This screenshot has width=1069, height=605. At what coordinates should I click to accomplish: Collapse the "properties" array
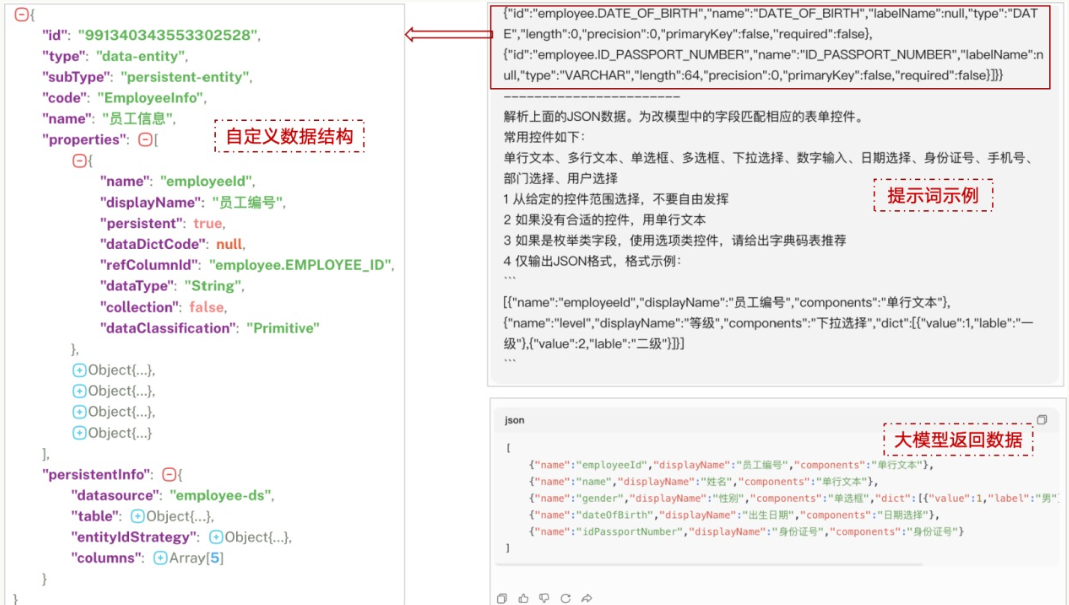tap(145, 139)
